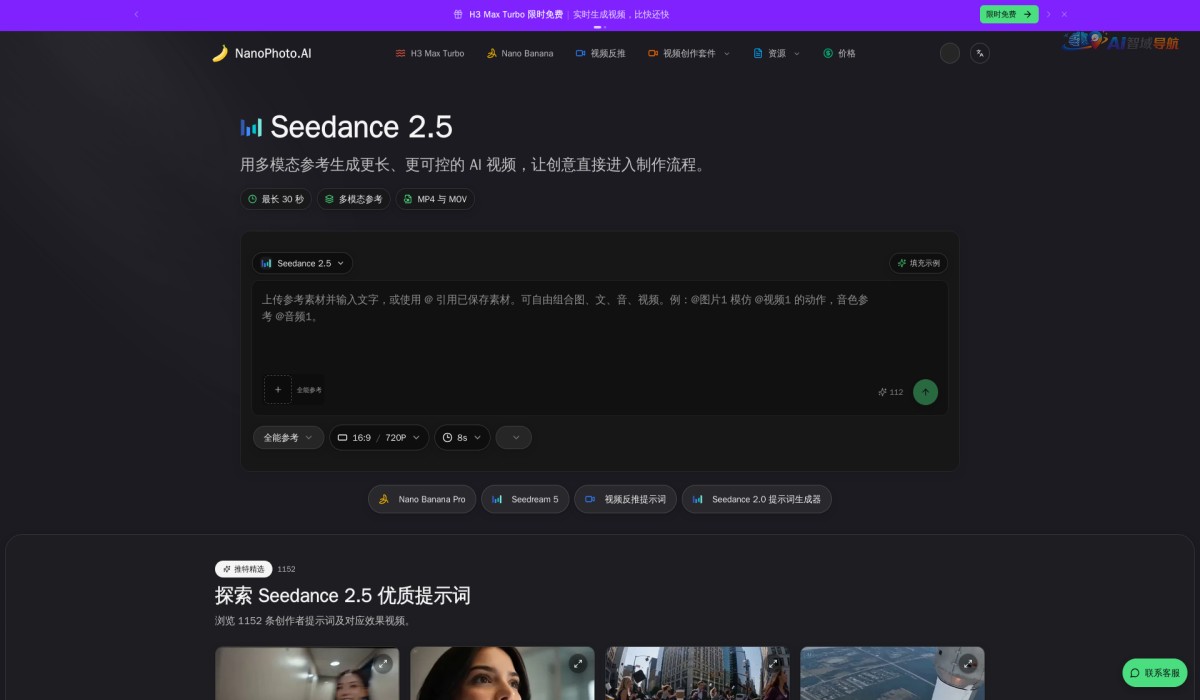
Task: Expand the woman's face video card
Action: coord(577,663)
